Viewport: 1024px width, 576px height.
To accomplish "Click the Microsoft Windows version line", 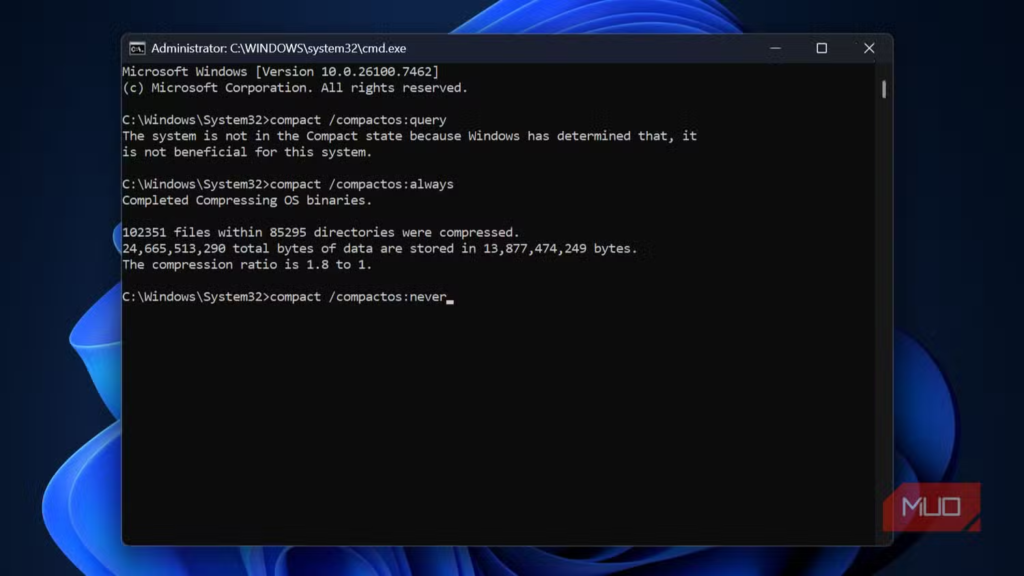I will click(280, 72).
